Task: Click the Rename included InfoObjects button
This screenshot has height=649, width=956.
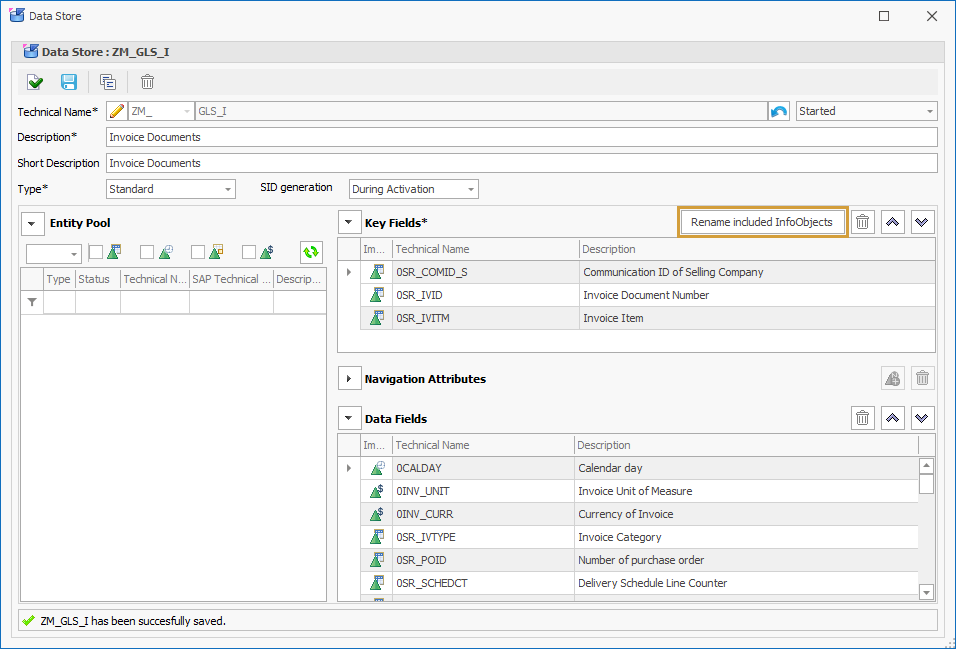Action: click(762, 221)
